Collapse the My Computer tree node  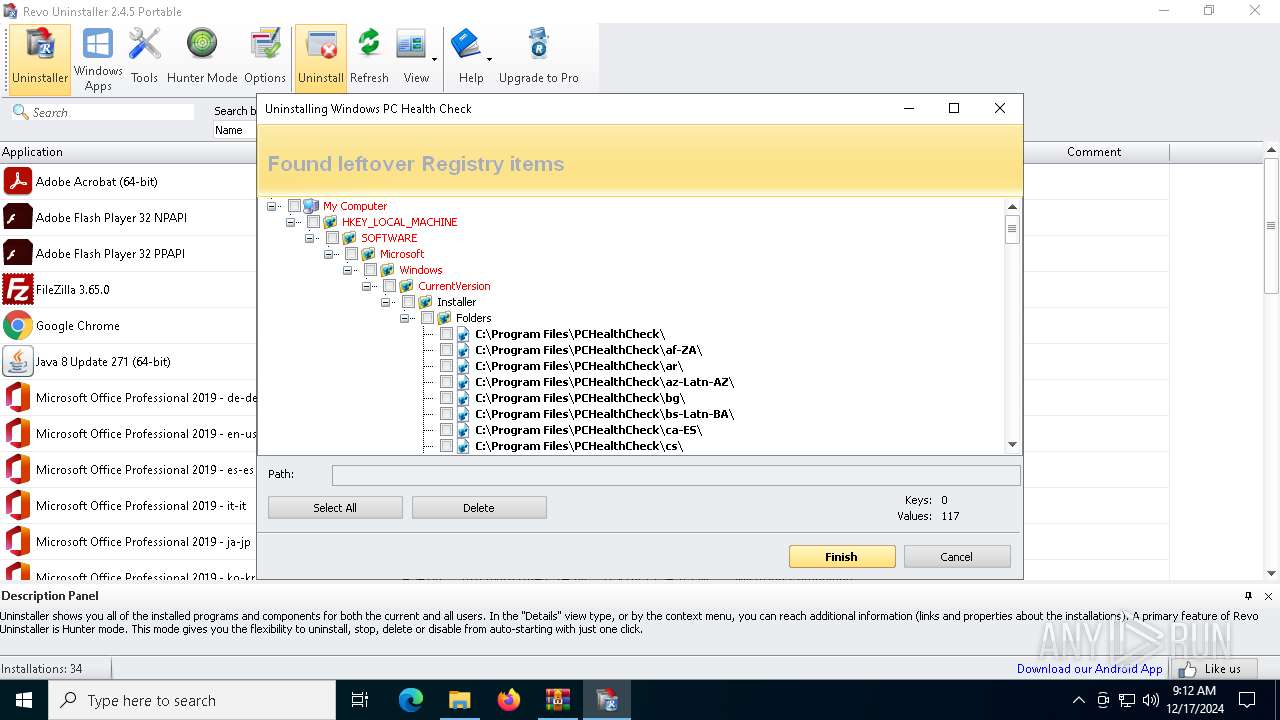tap(272, 206)
